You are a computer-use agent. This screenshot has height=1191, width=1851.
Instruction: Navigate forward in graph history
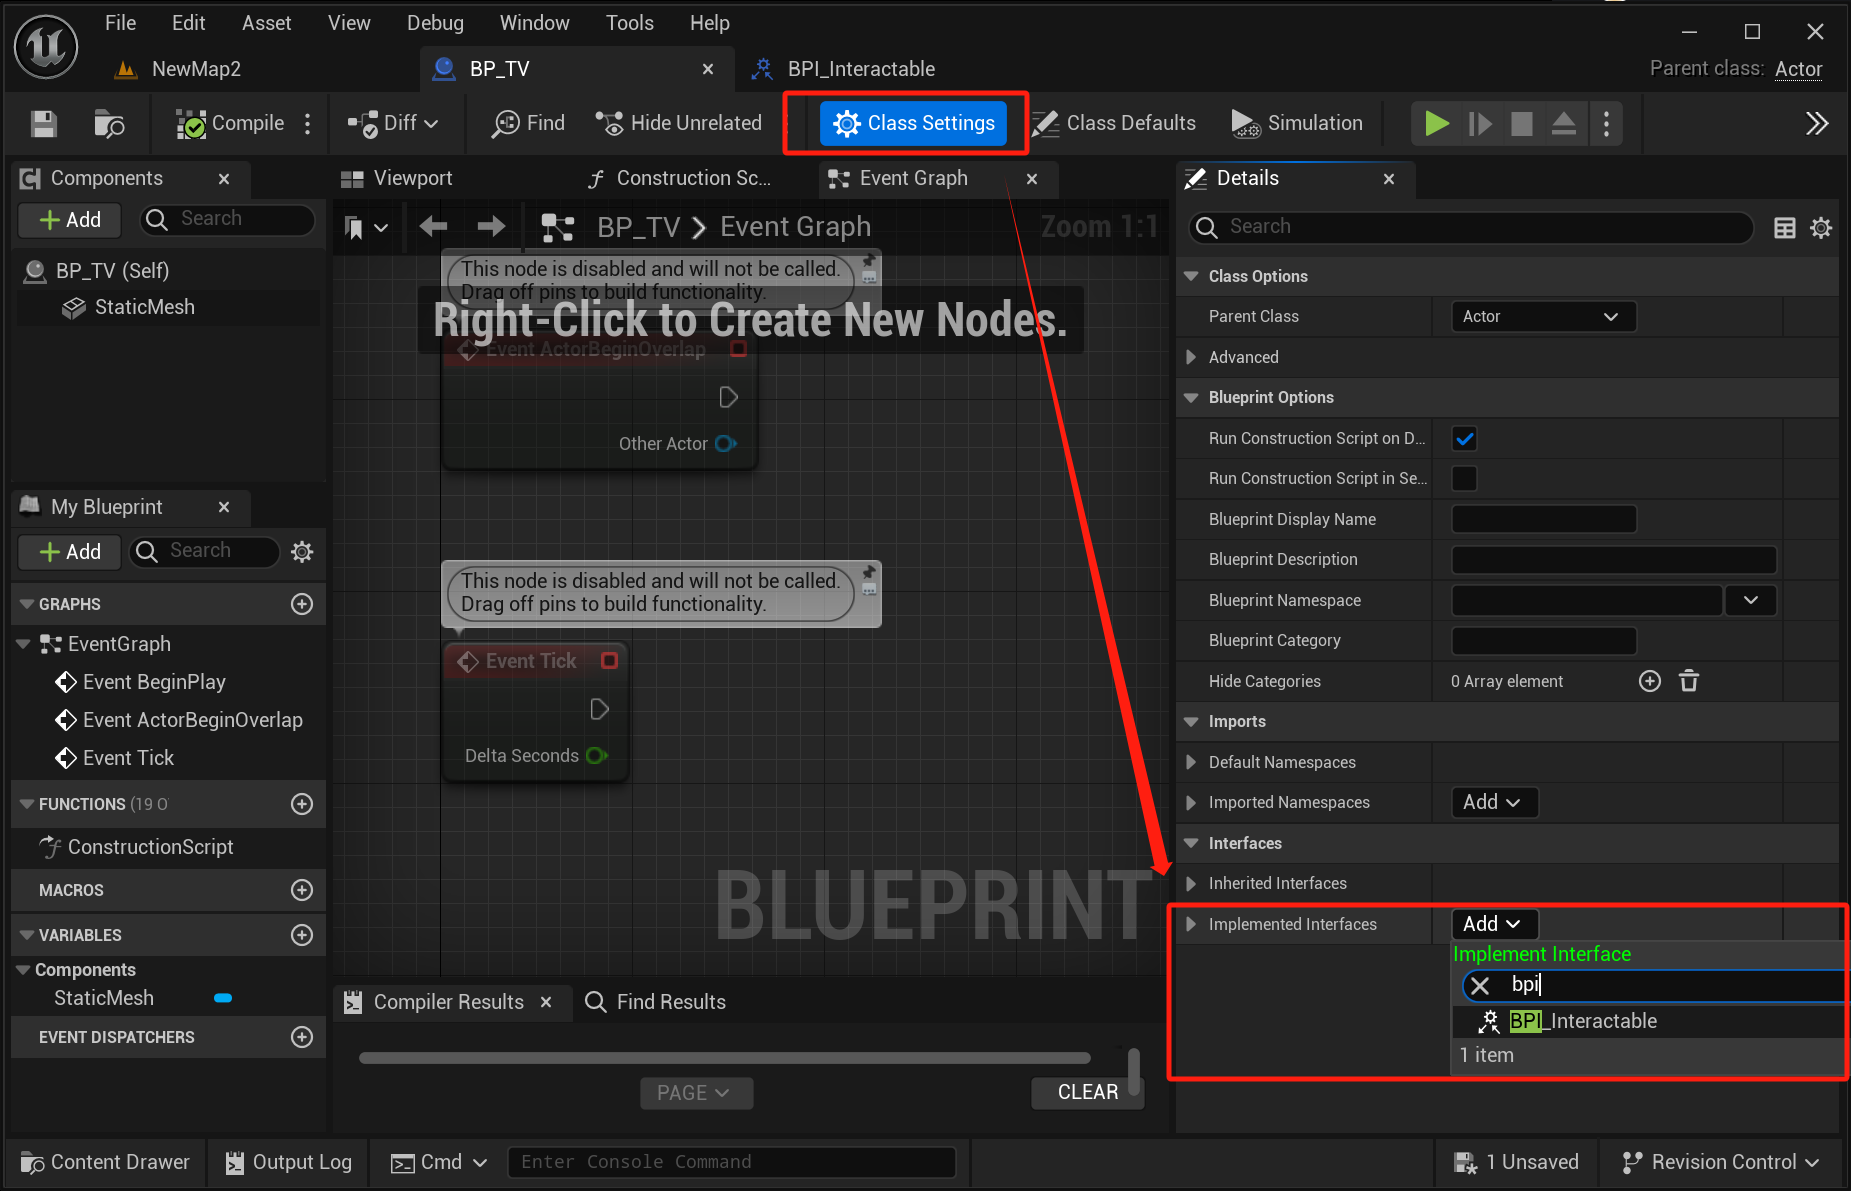[x=491, y=227]
